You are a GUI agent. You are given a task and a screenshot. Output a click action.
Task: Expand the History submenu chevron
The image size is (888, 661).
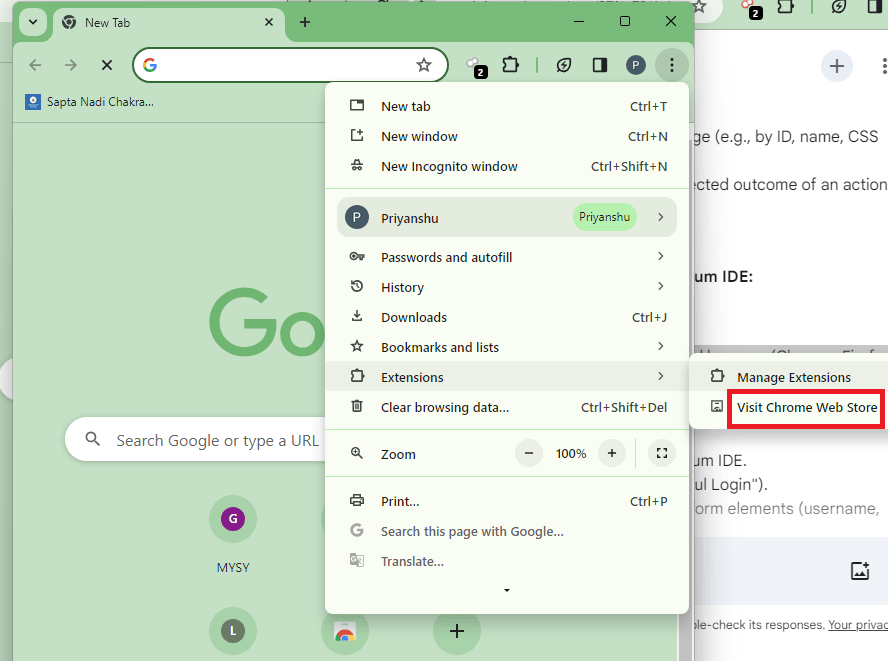coord(660,286)
